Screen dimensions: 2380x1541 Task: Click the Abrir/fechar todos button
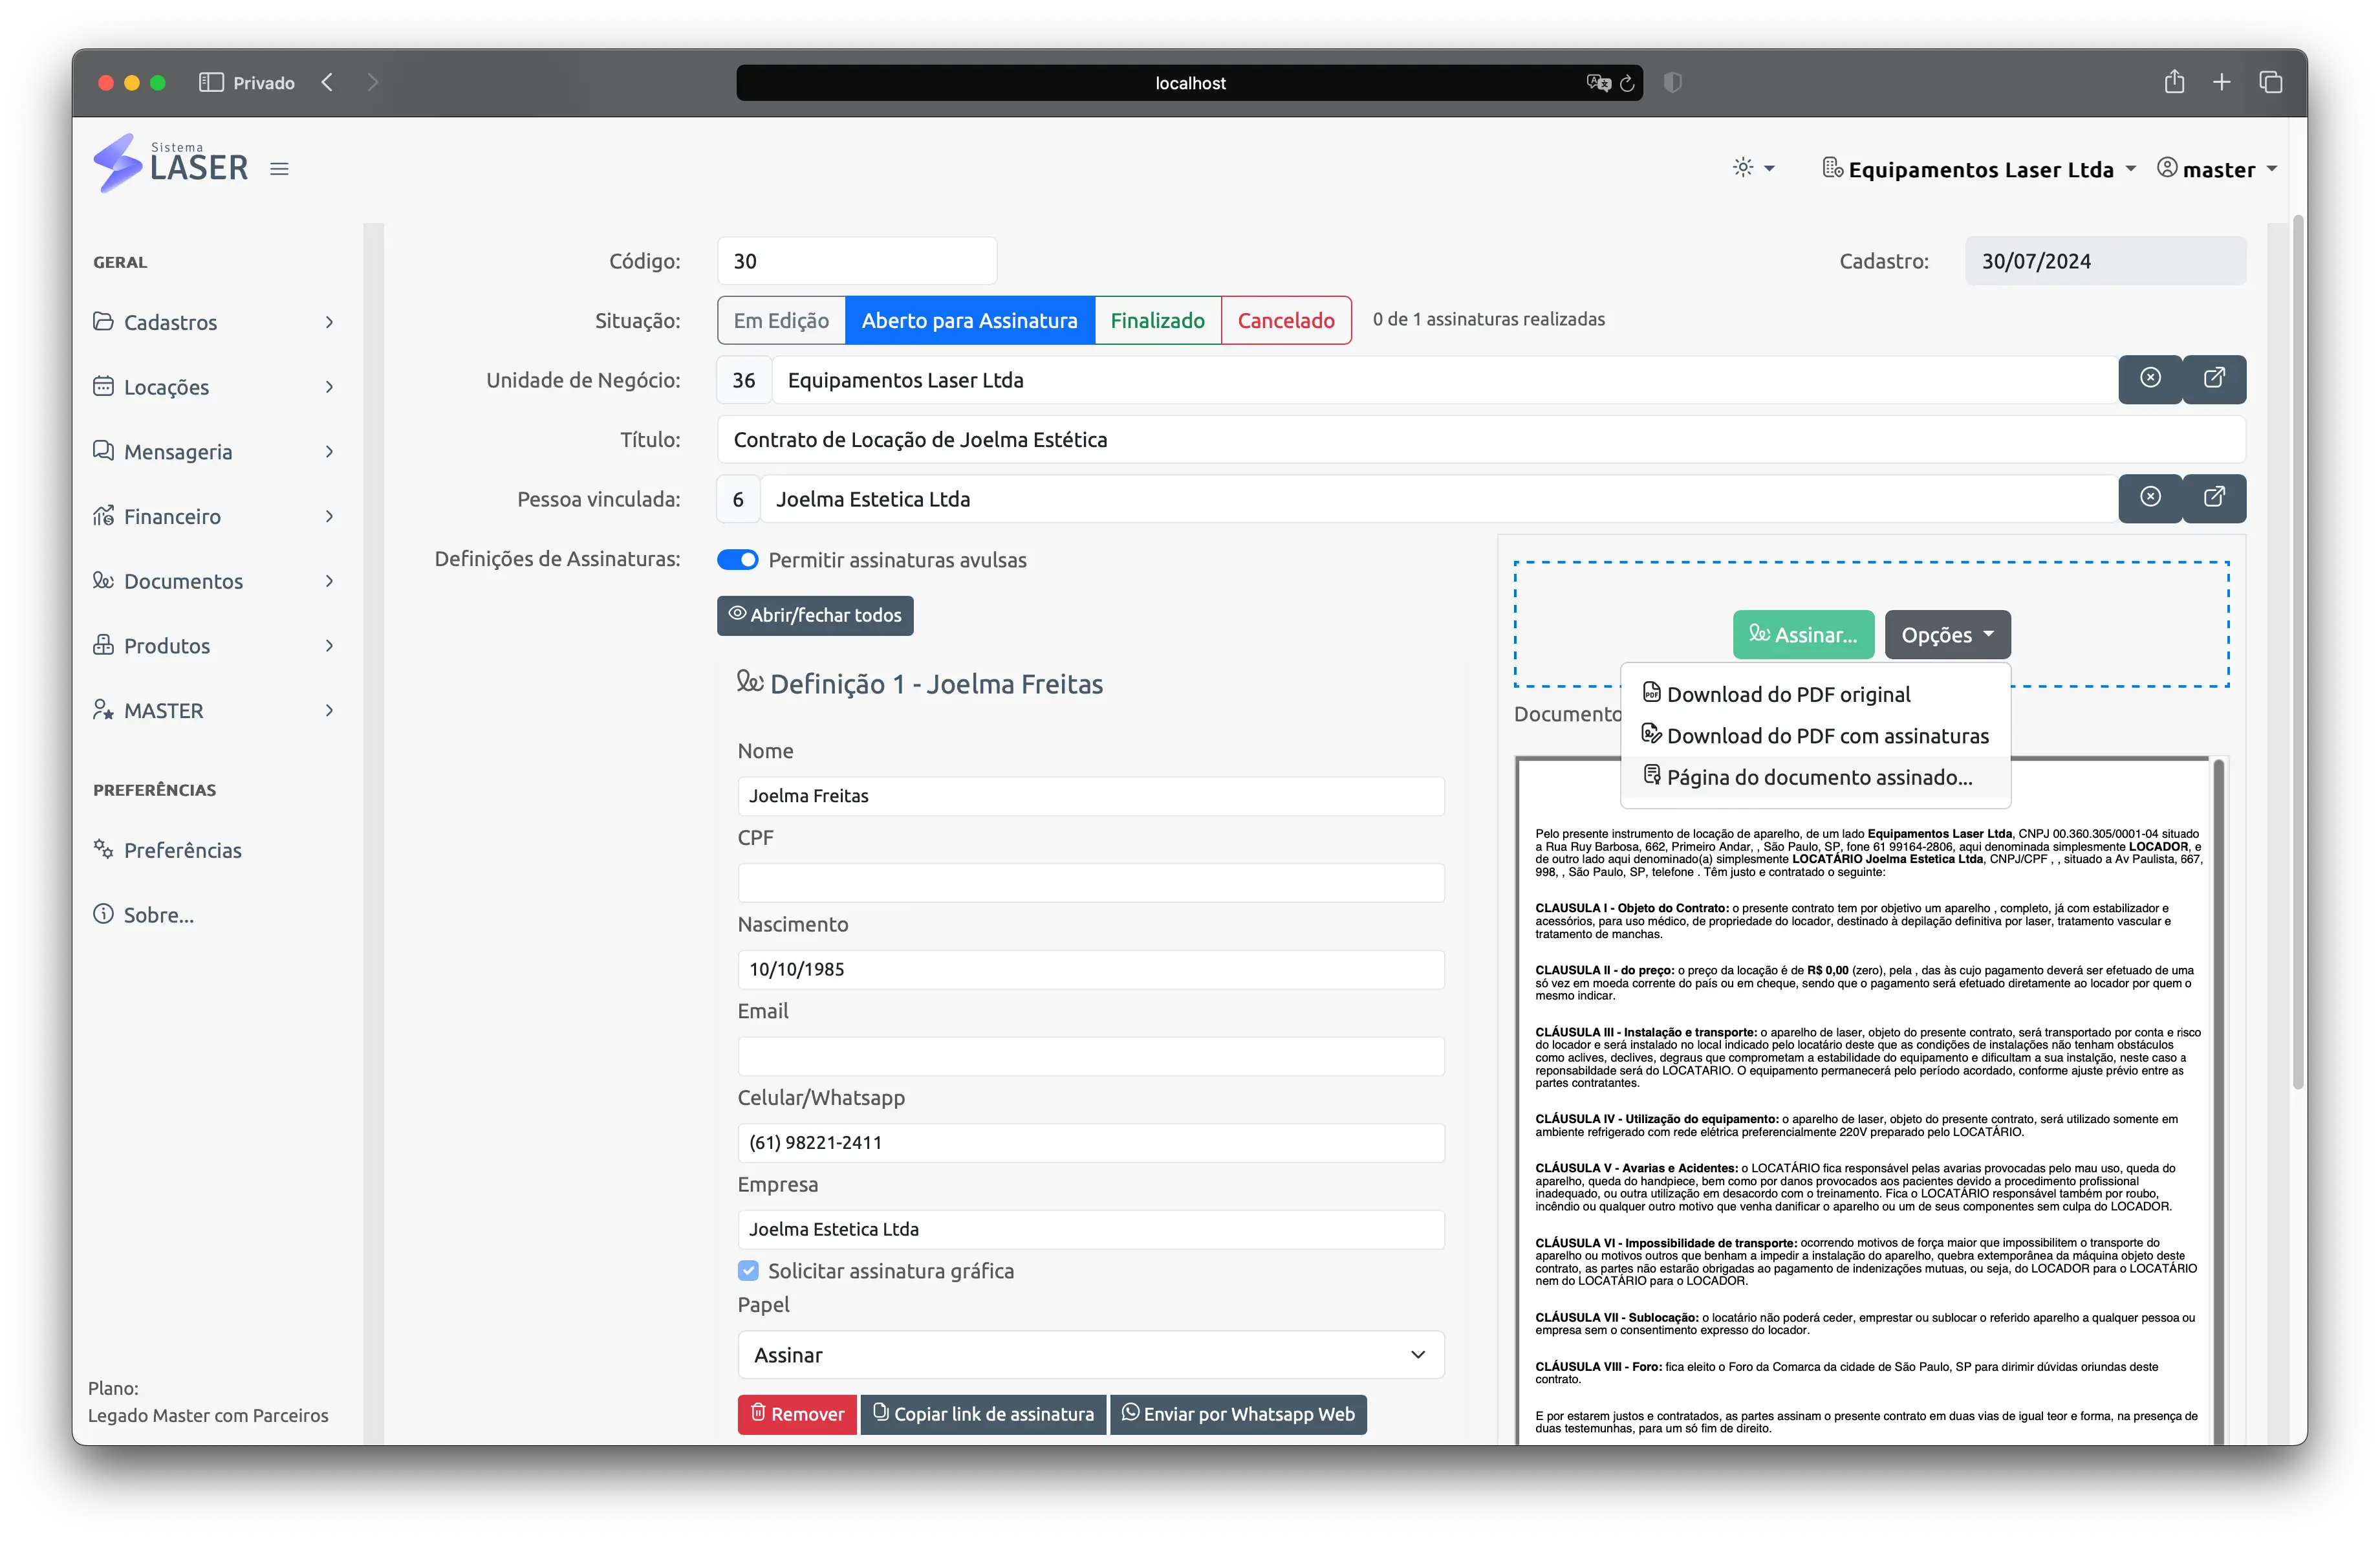815,615
